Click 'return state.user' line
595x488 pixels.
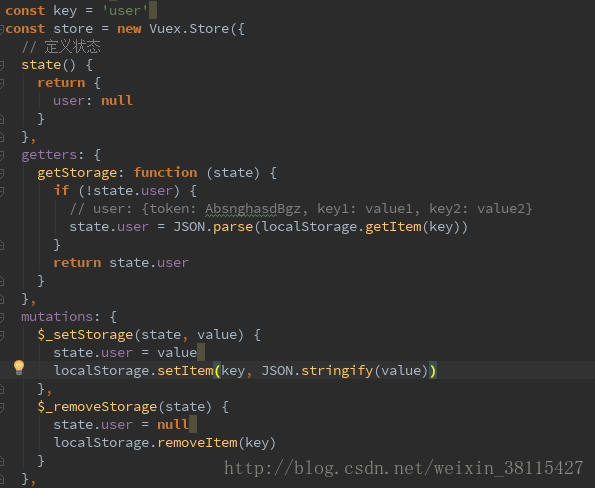121,263
